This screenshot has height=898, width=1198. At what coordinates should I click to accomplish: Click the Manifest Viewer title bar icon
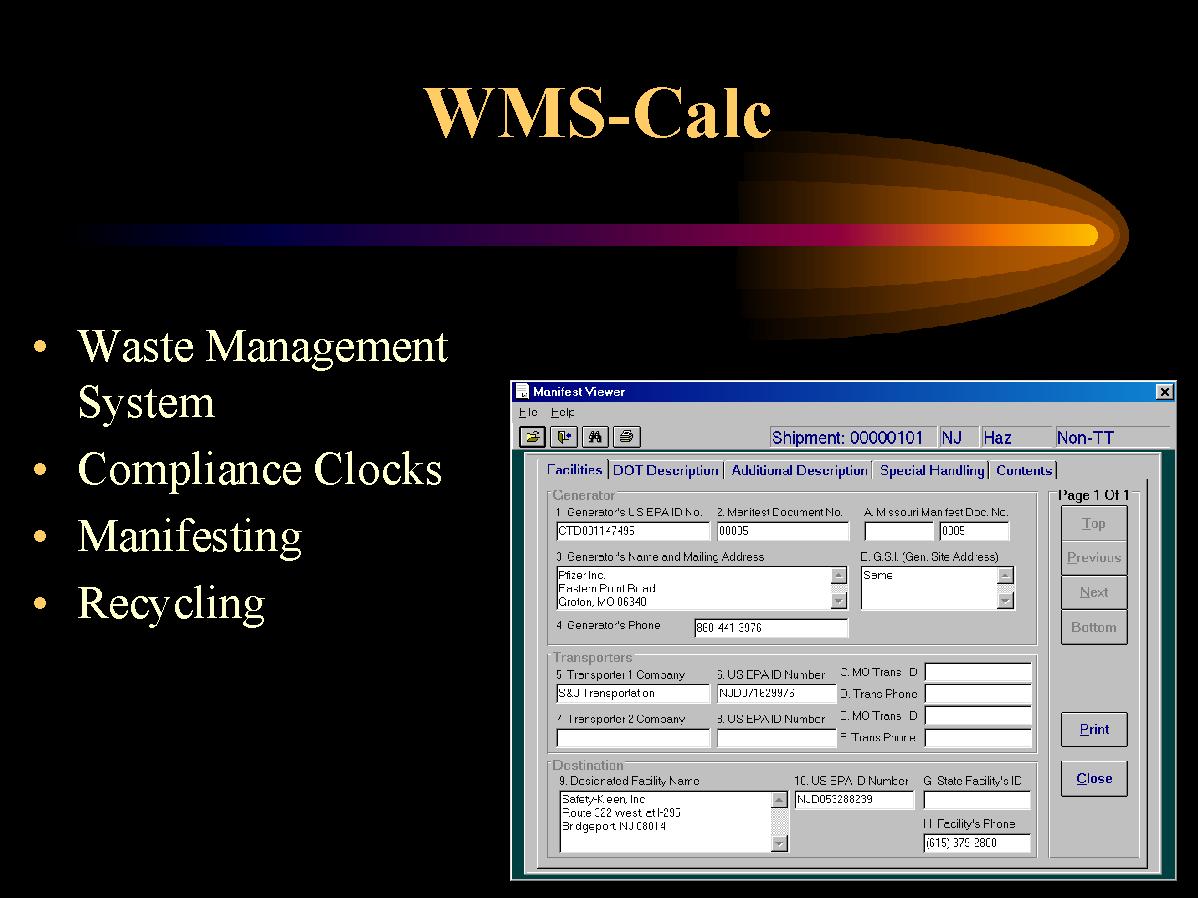(522, 392)
